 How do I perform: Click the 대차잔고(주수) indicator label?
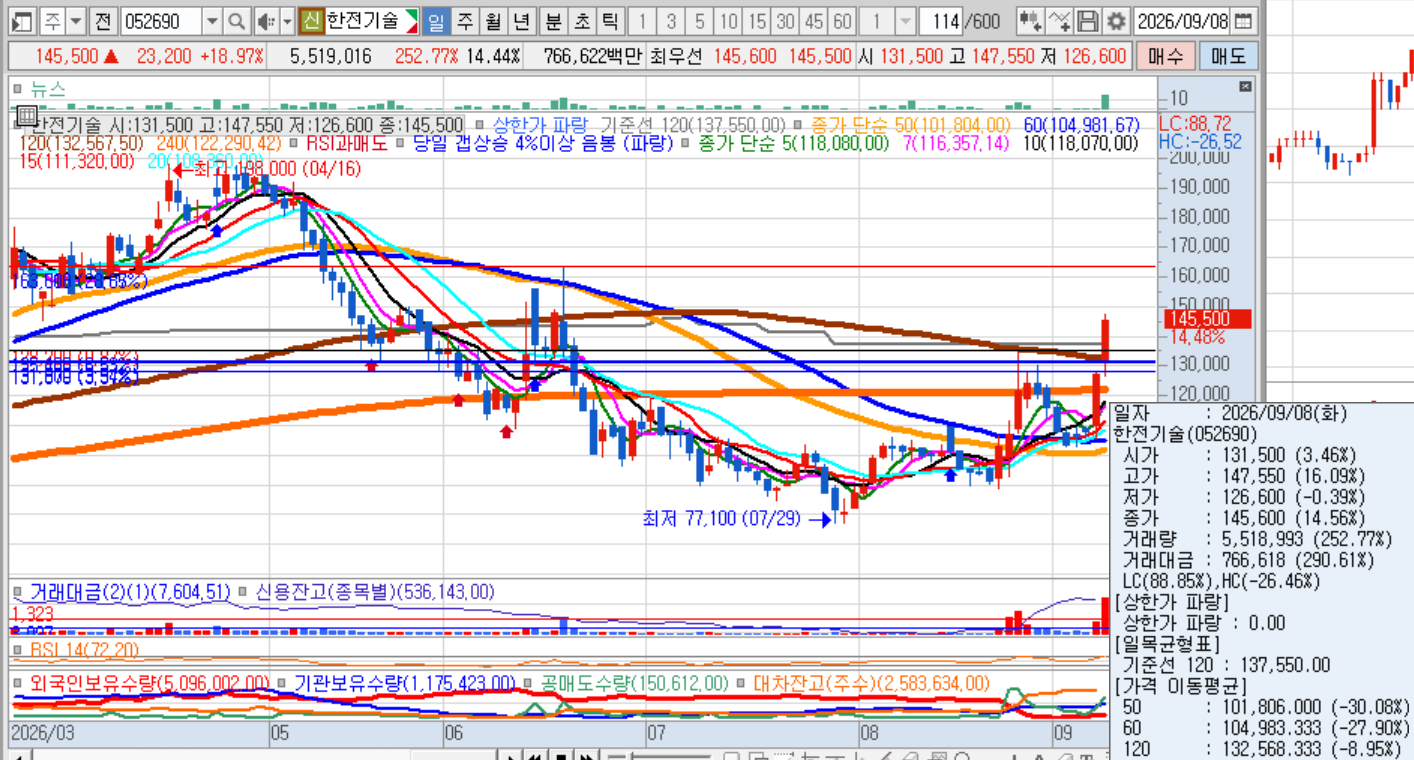pos(871,684)
